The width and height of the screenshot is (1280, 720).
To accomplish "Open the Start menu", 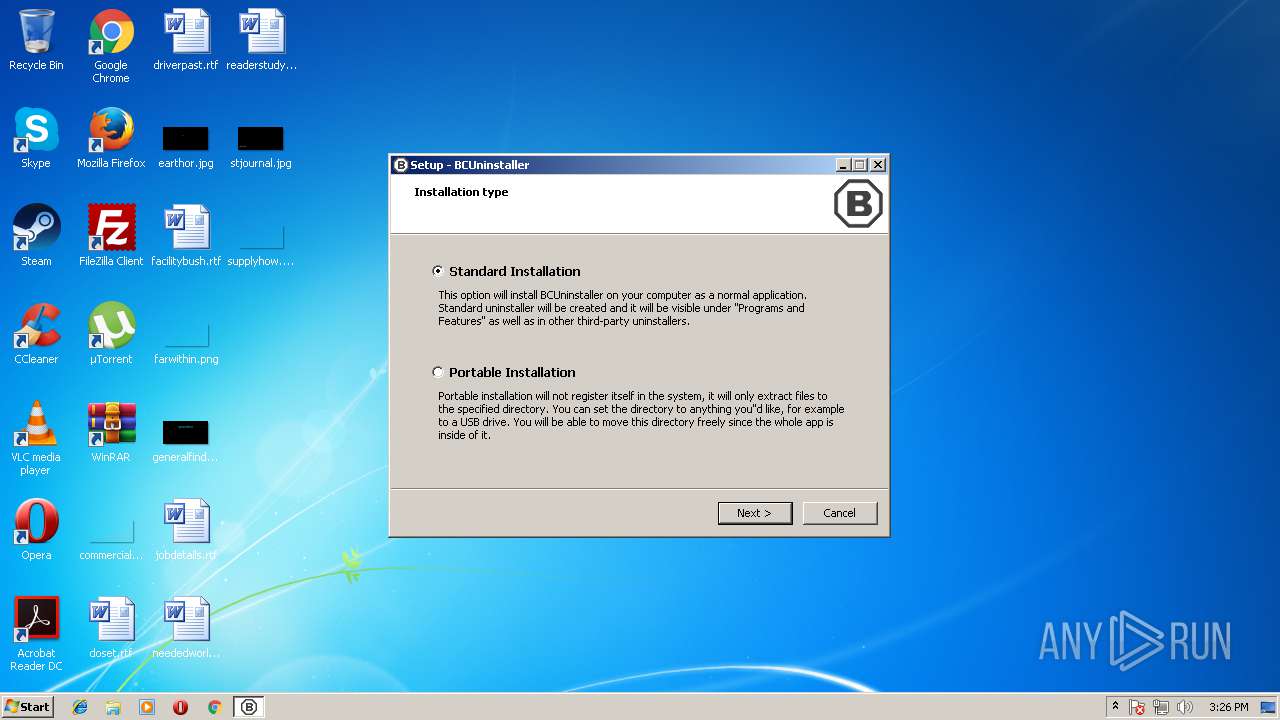I will [27, 707].
